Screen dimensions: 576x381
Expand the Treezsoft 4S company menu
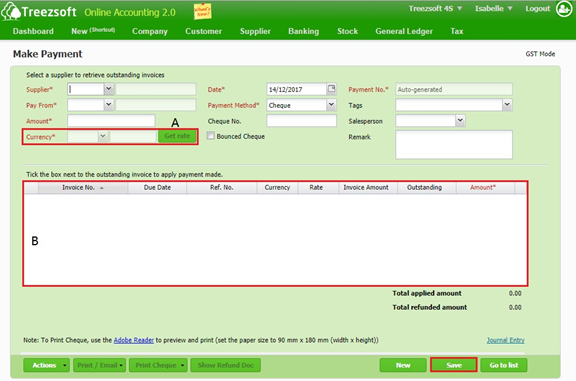coord(435,8)
